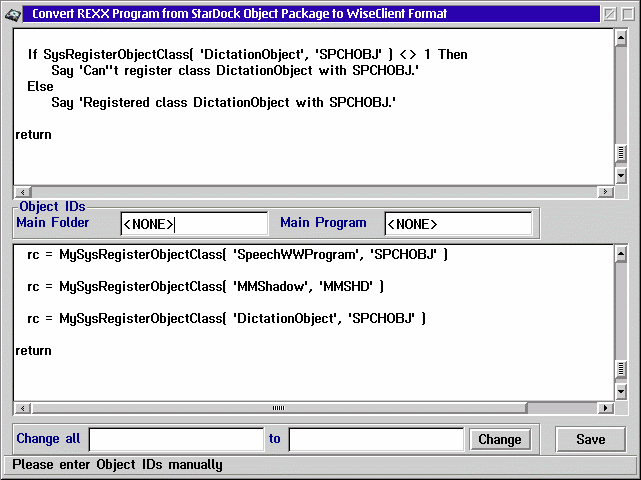Click right arrow of upper pane horizontal scrollbar
The width and height of the screenshot is (641, 480).
pyautogui.click(x=604, y=191)
